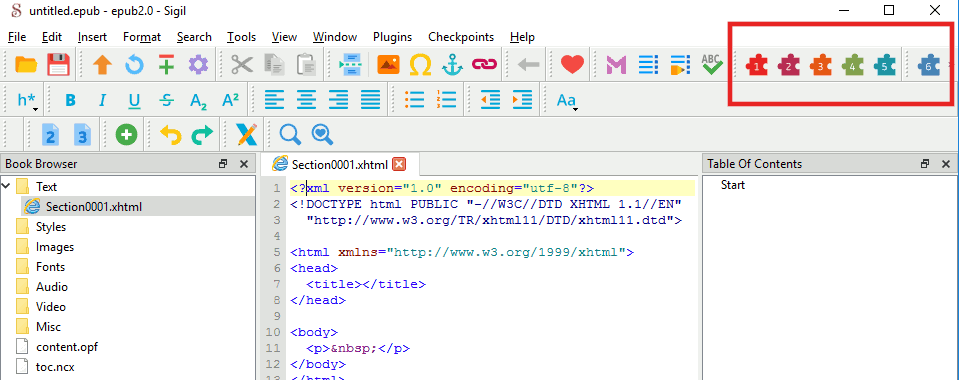Click the grey back arrow icon

528,64
